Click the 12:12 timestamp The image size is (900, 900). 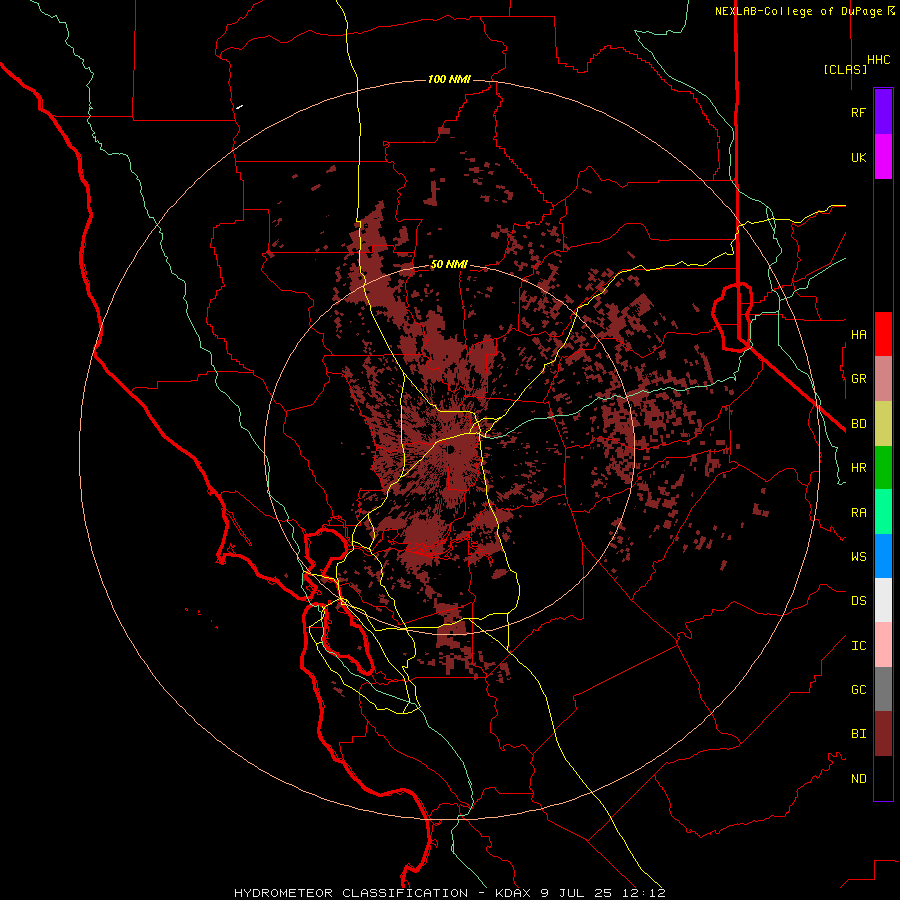(643, 893)
